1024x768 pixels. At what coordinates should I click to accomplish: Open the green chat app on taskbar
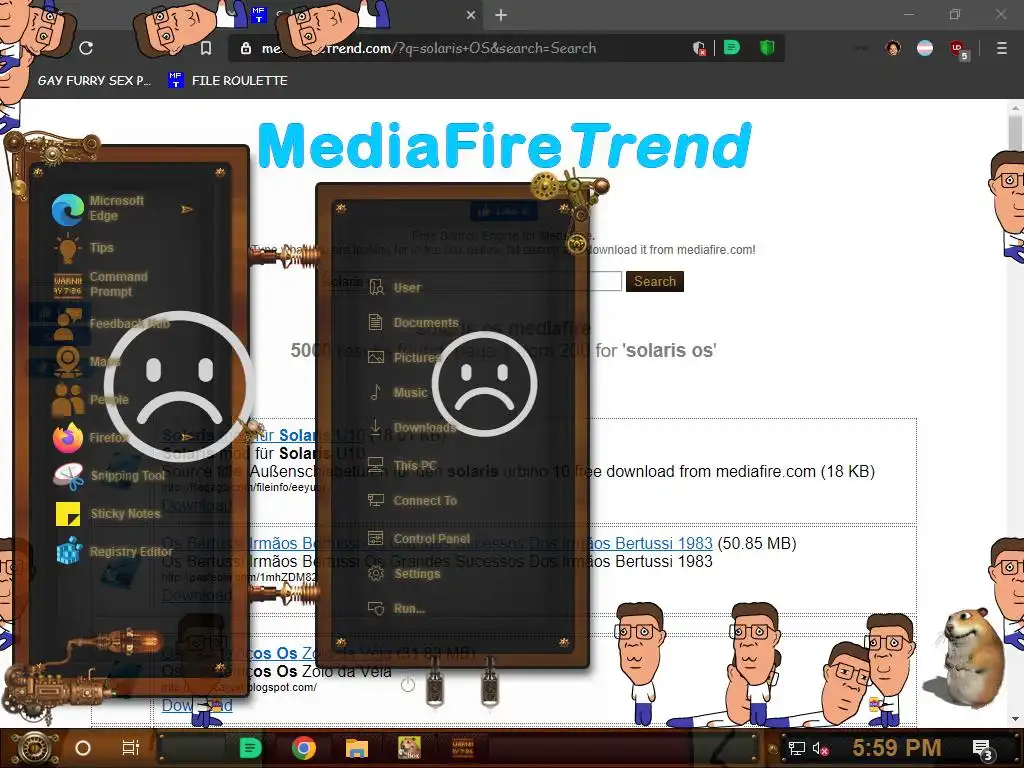pos(250,748)
